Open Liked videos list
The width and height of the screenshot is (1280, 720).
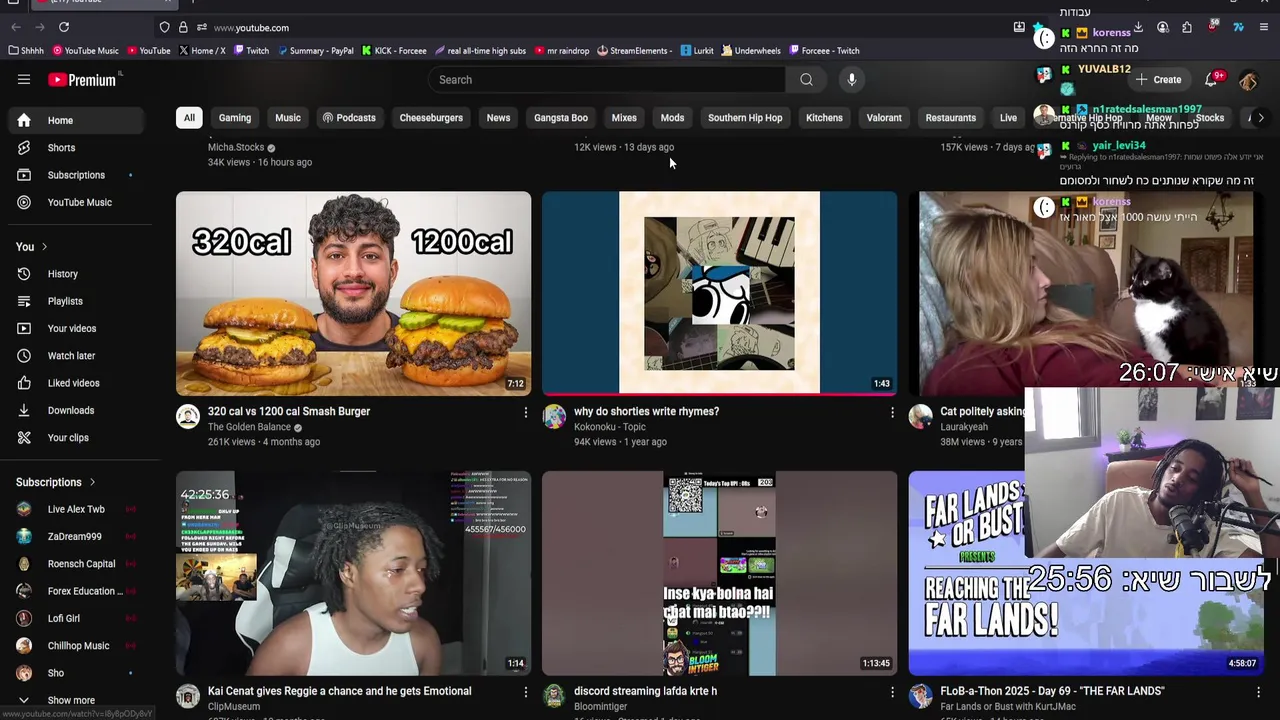pyautogui.click(x=76, y=383)
